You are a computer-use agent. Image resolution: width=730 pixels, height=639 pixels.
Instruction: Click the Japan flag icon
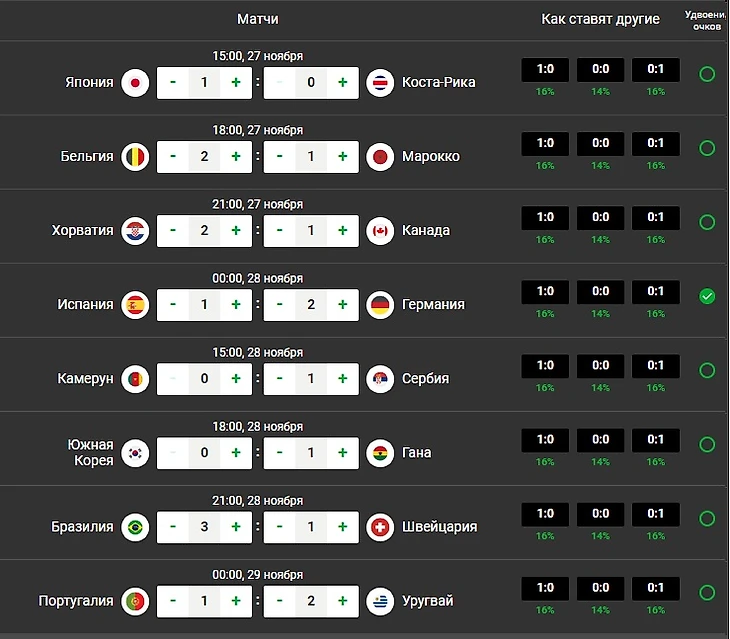[x=136, y=82]
